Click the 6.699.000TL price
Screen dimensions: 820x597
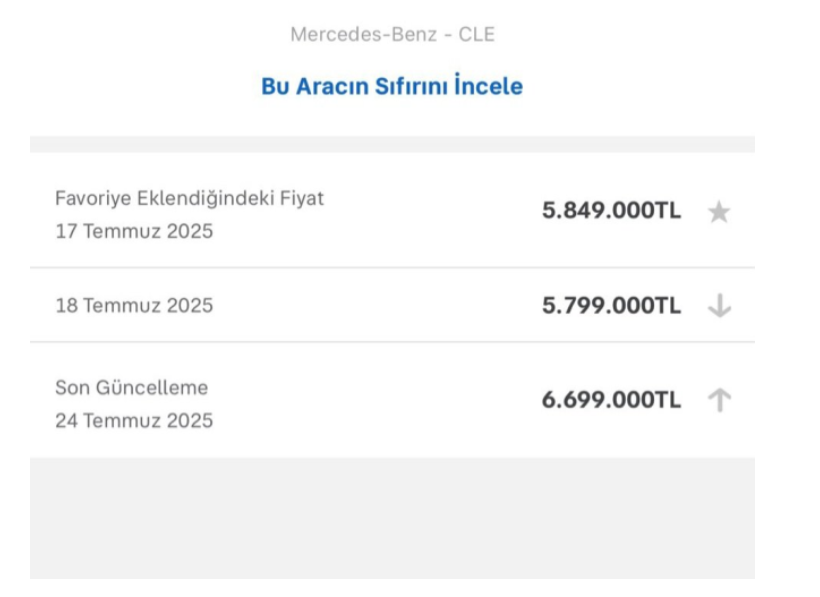[611, 400]
